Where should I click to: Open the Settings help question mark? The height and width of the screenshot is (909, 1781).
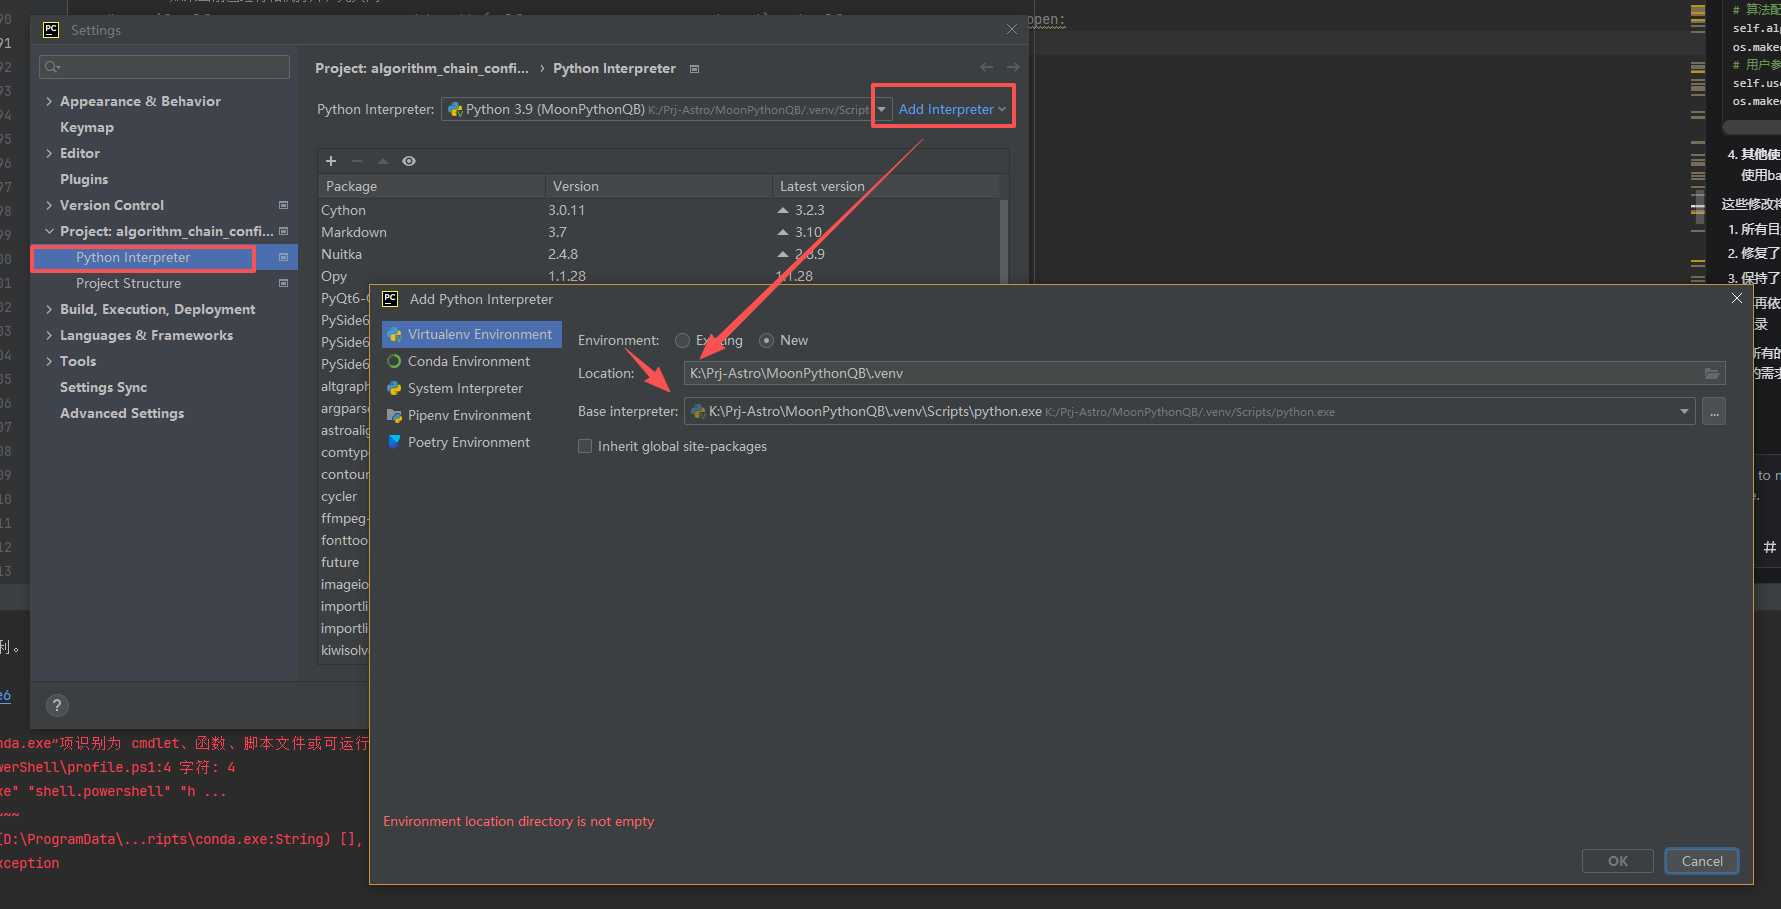click(x=57, y=705)
